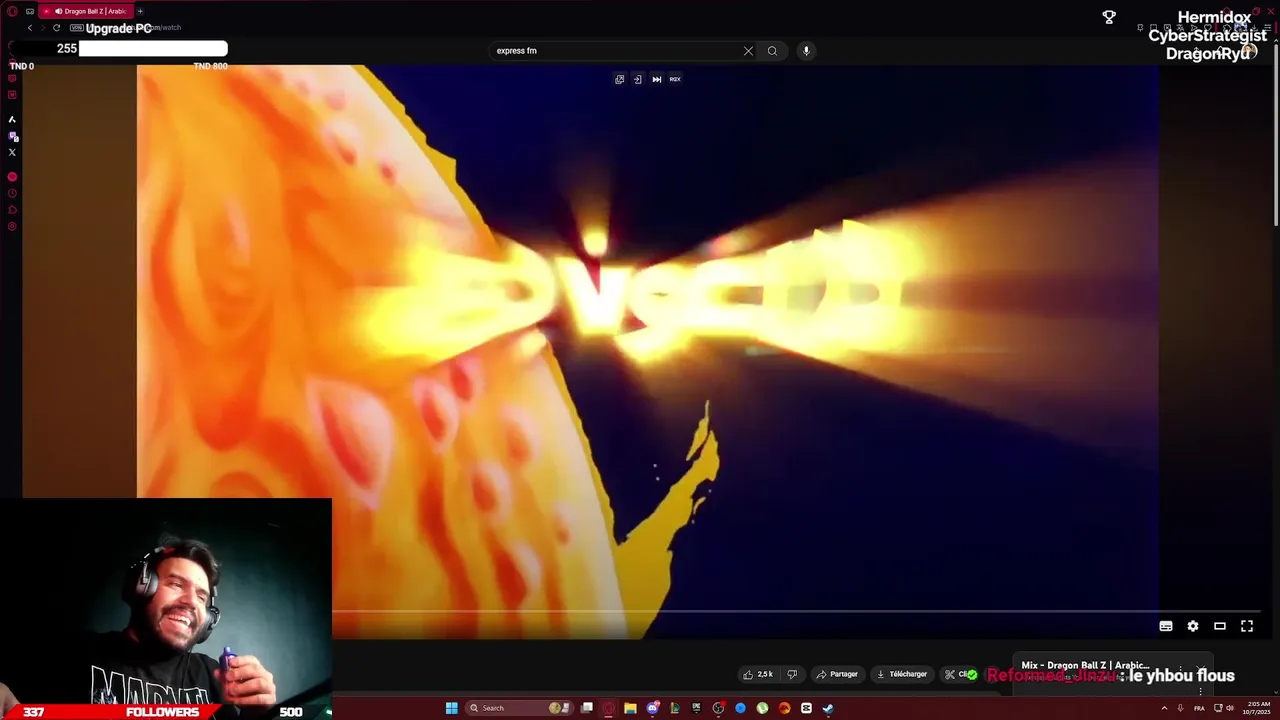Dislike the video
Image resolution: width=1280 pixels, height=720 pixels.
[x=792, y=674]
